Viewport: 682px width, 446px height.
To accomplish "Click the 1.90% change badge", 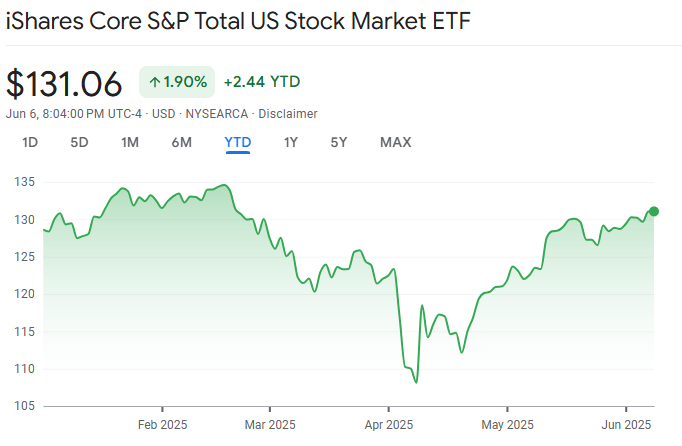I will [x=177, y=81].
